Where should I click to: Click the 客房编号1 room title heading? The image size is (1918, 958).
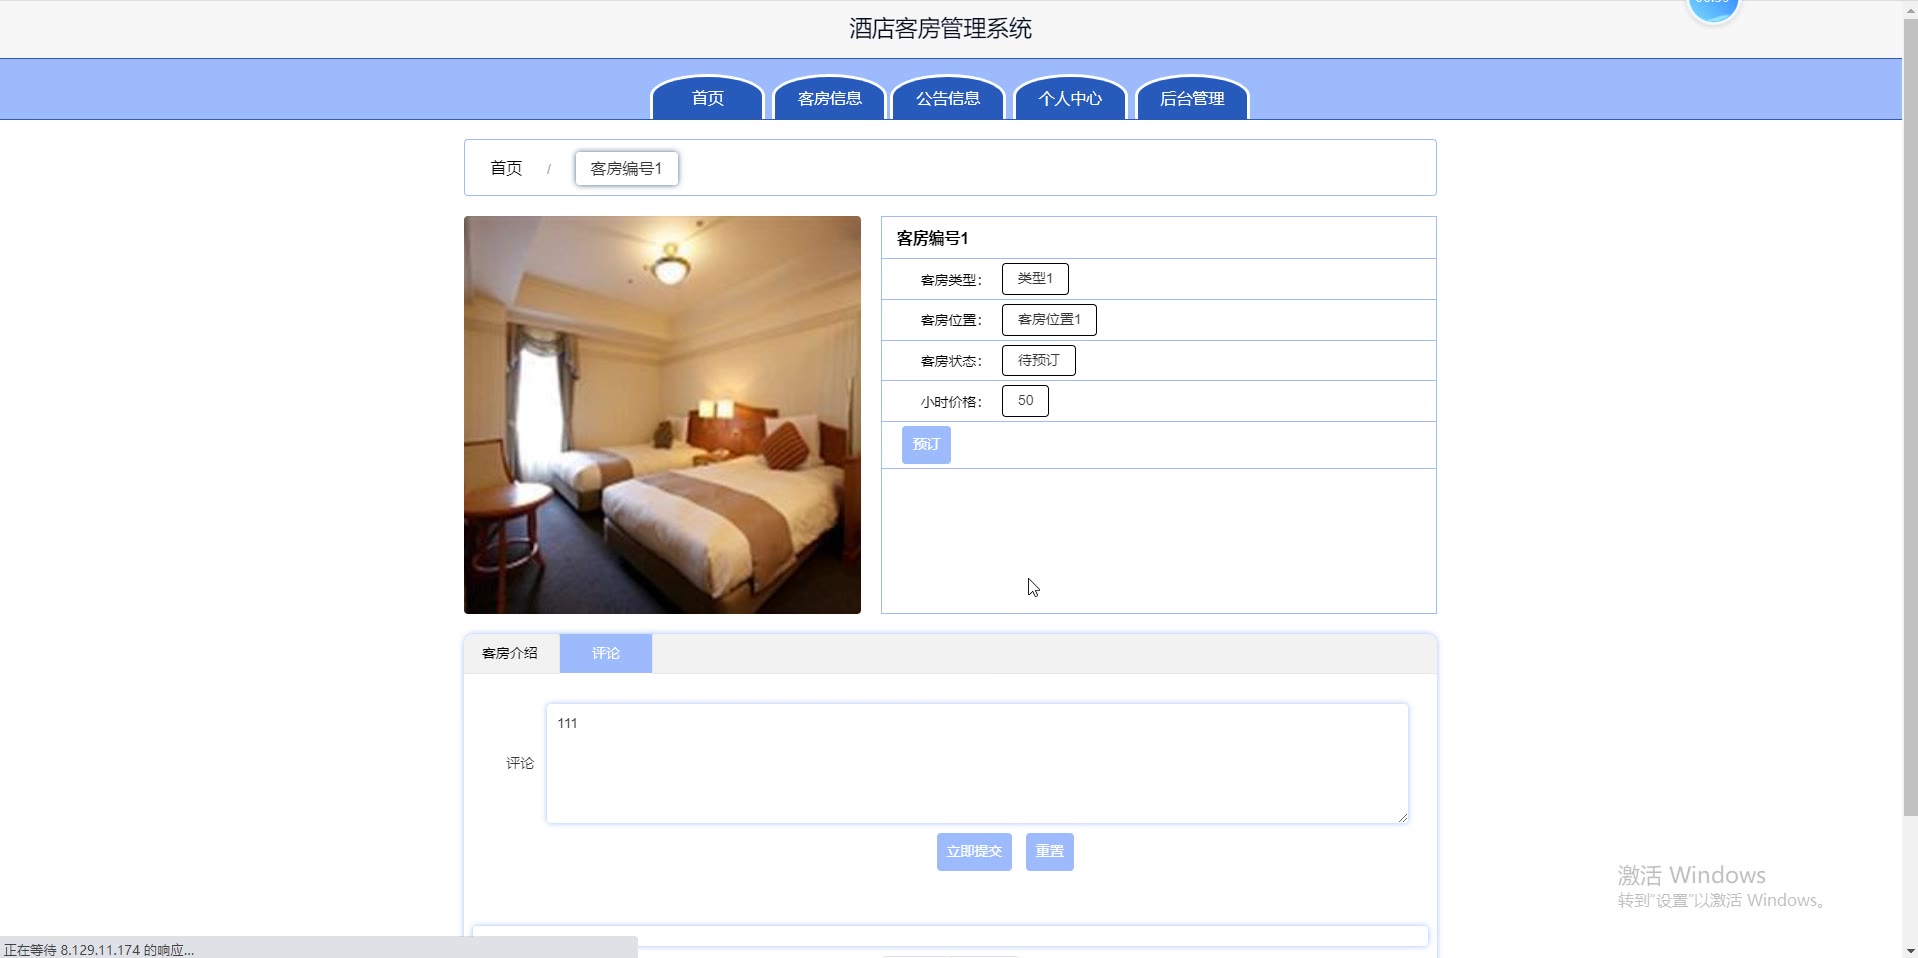coord(932,238)
